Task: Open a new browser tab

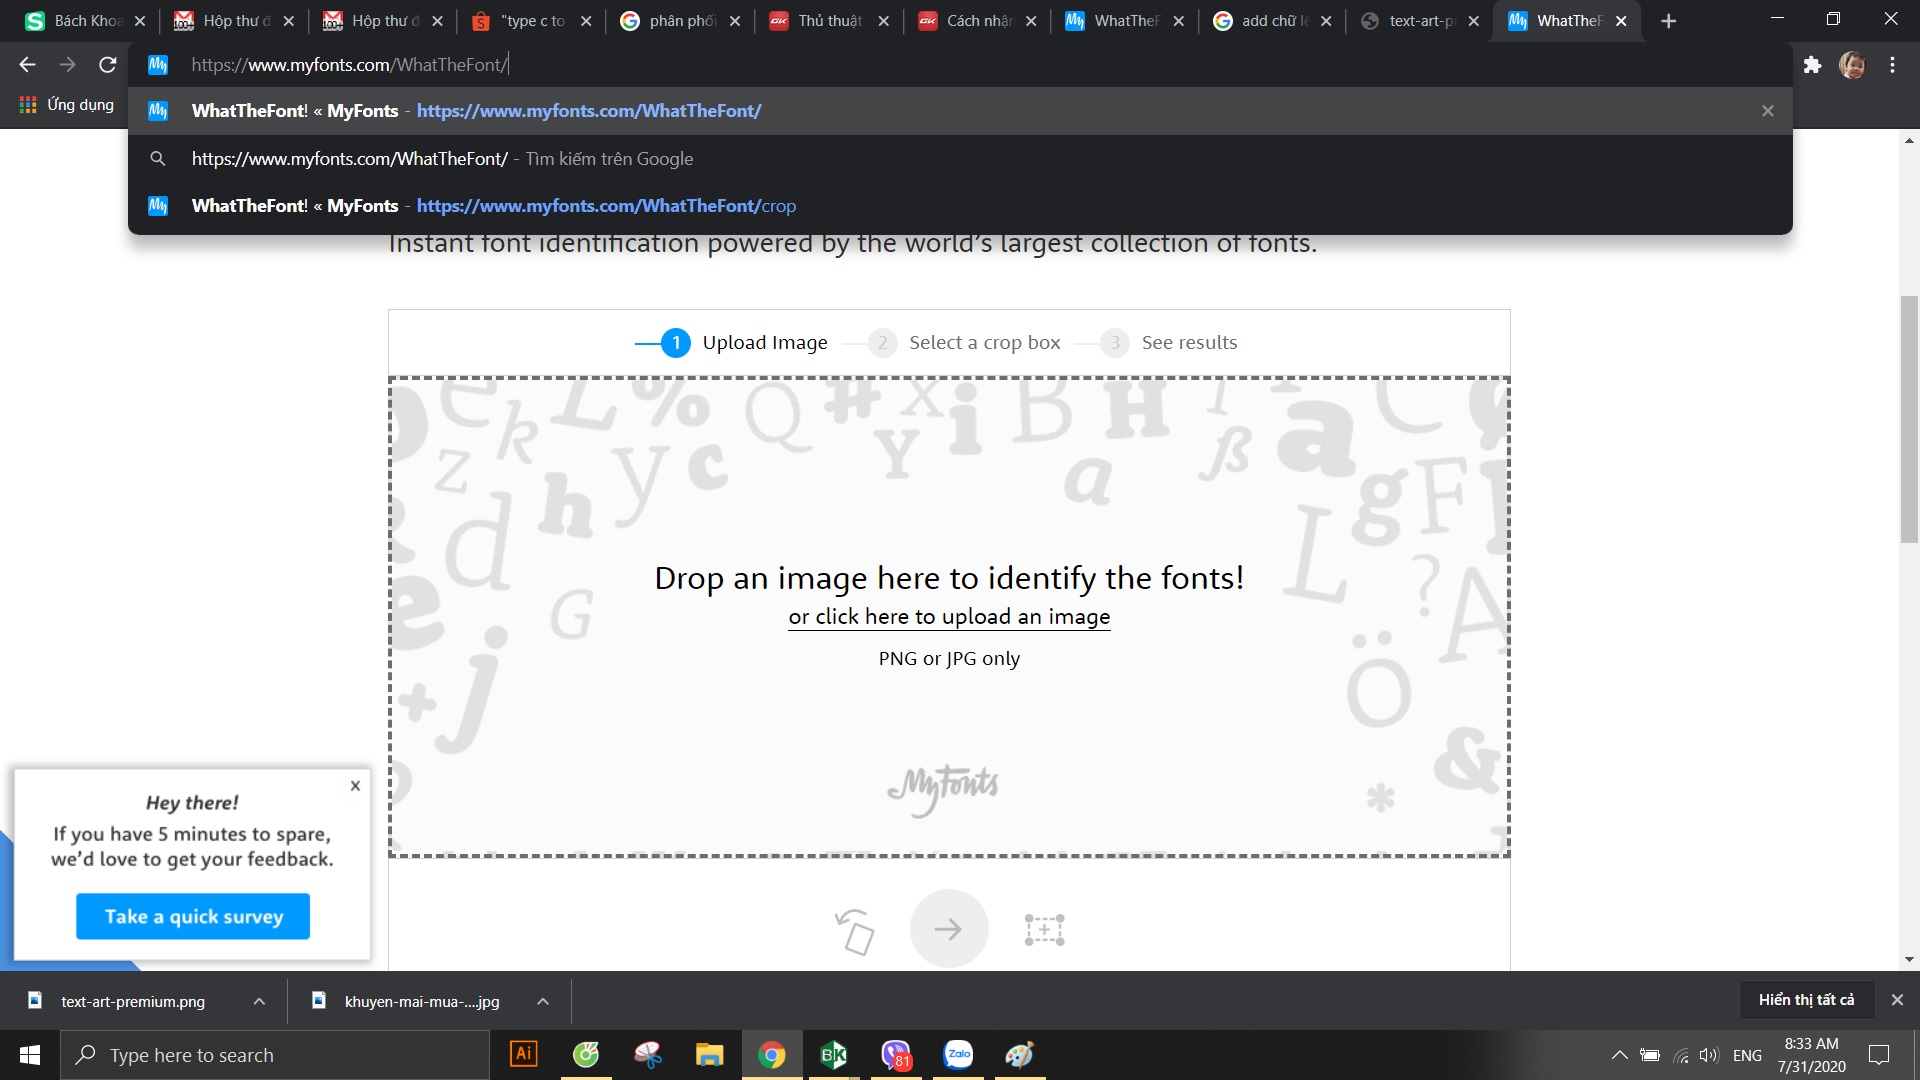Action: (1668, 21)
